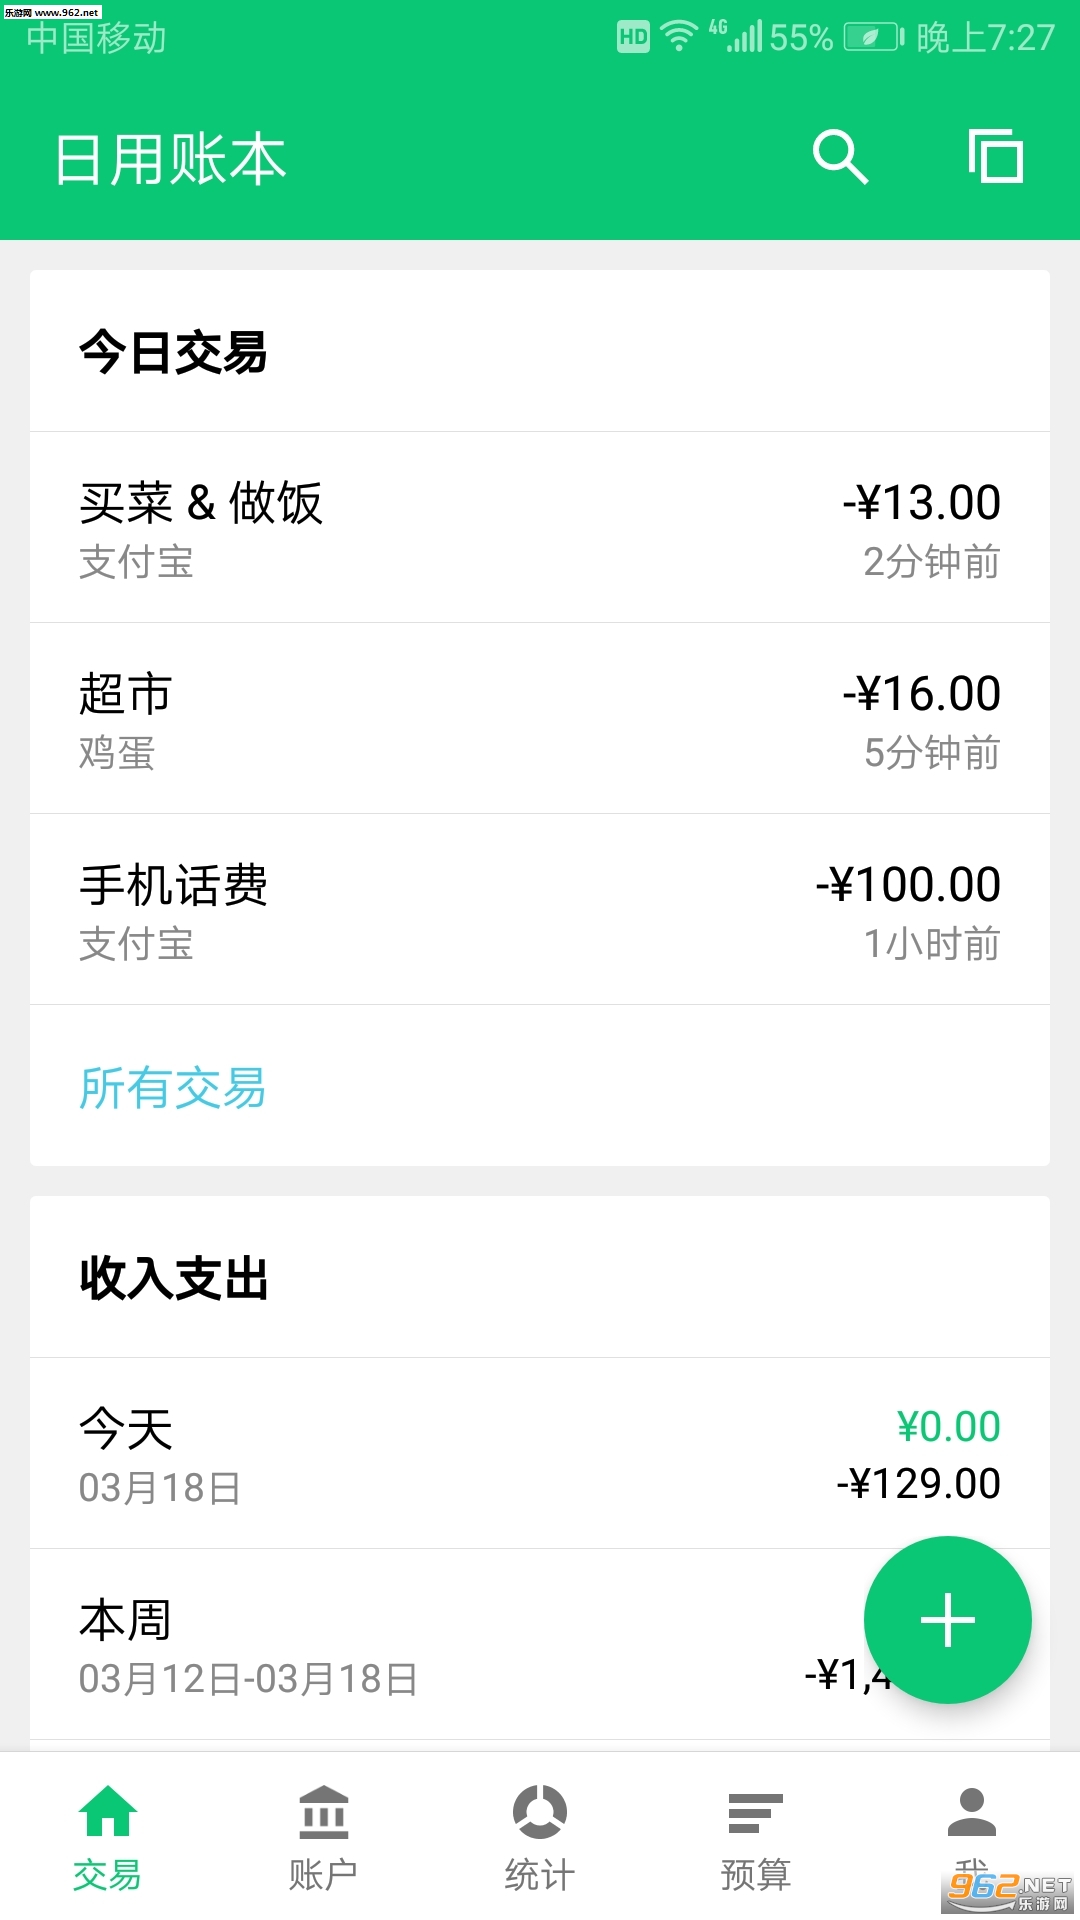Tap the 交易 home icon
Viewport: 1080px width, 1920px height.
[108, 1812]
